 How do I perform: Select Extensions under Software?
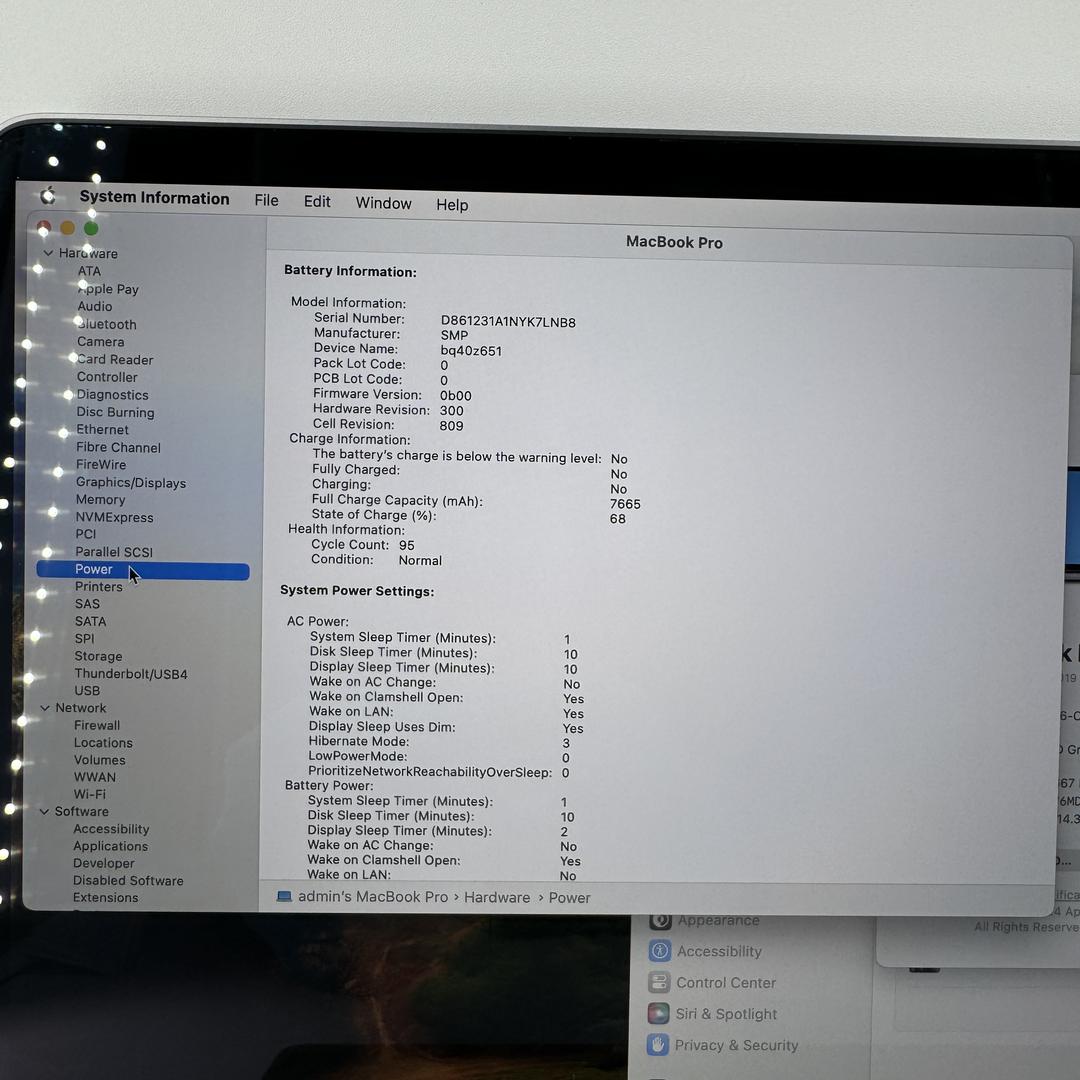[x=105, y=897]
